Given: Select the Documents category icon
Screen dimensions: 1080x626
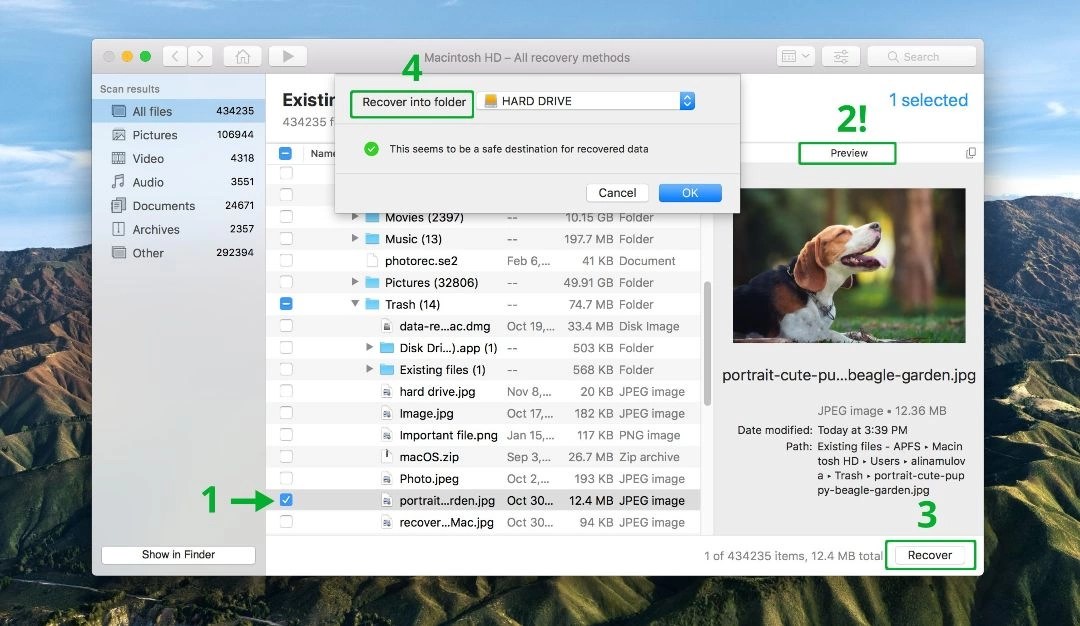Looking at the screenshot, I should (x=121, y=205).
